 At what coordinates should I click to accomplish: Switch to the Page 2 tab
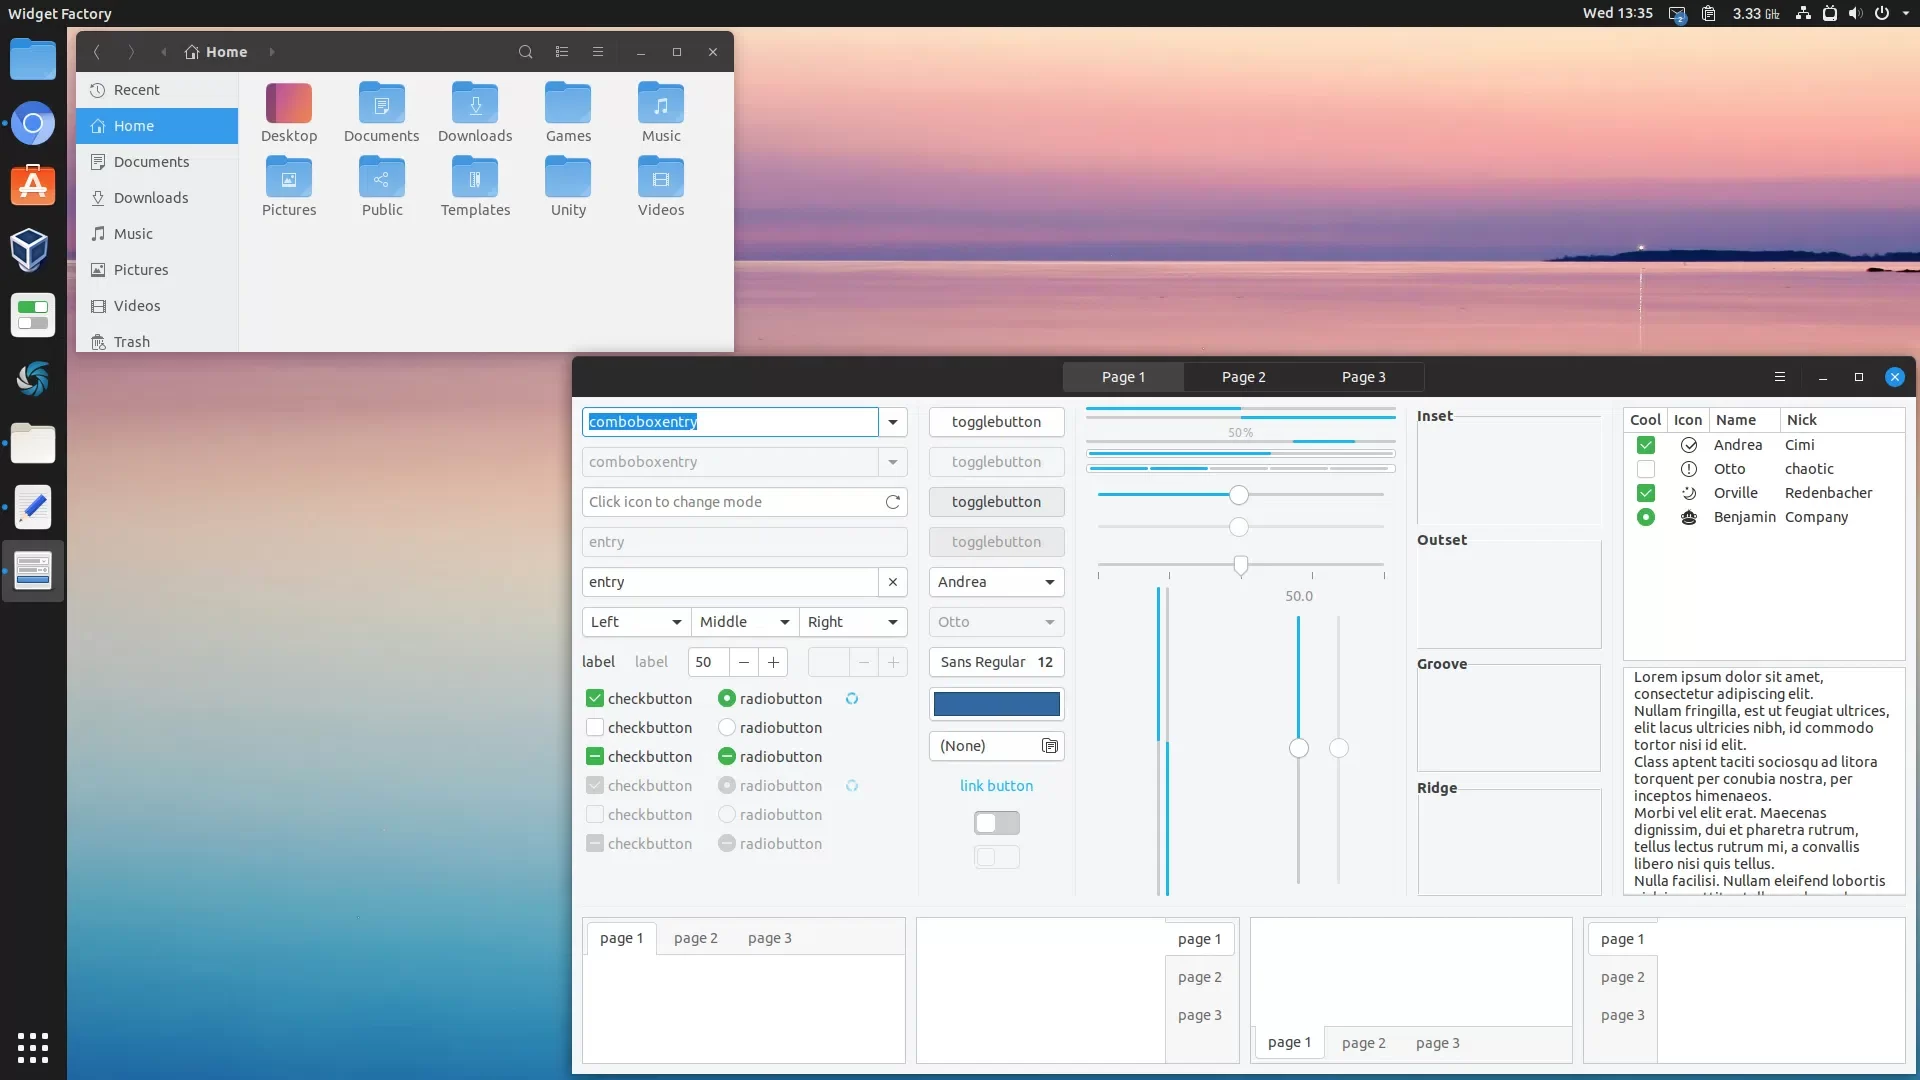[1243, 377]
